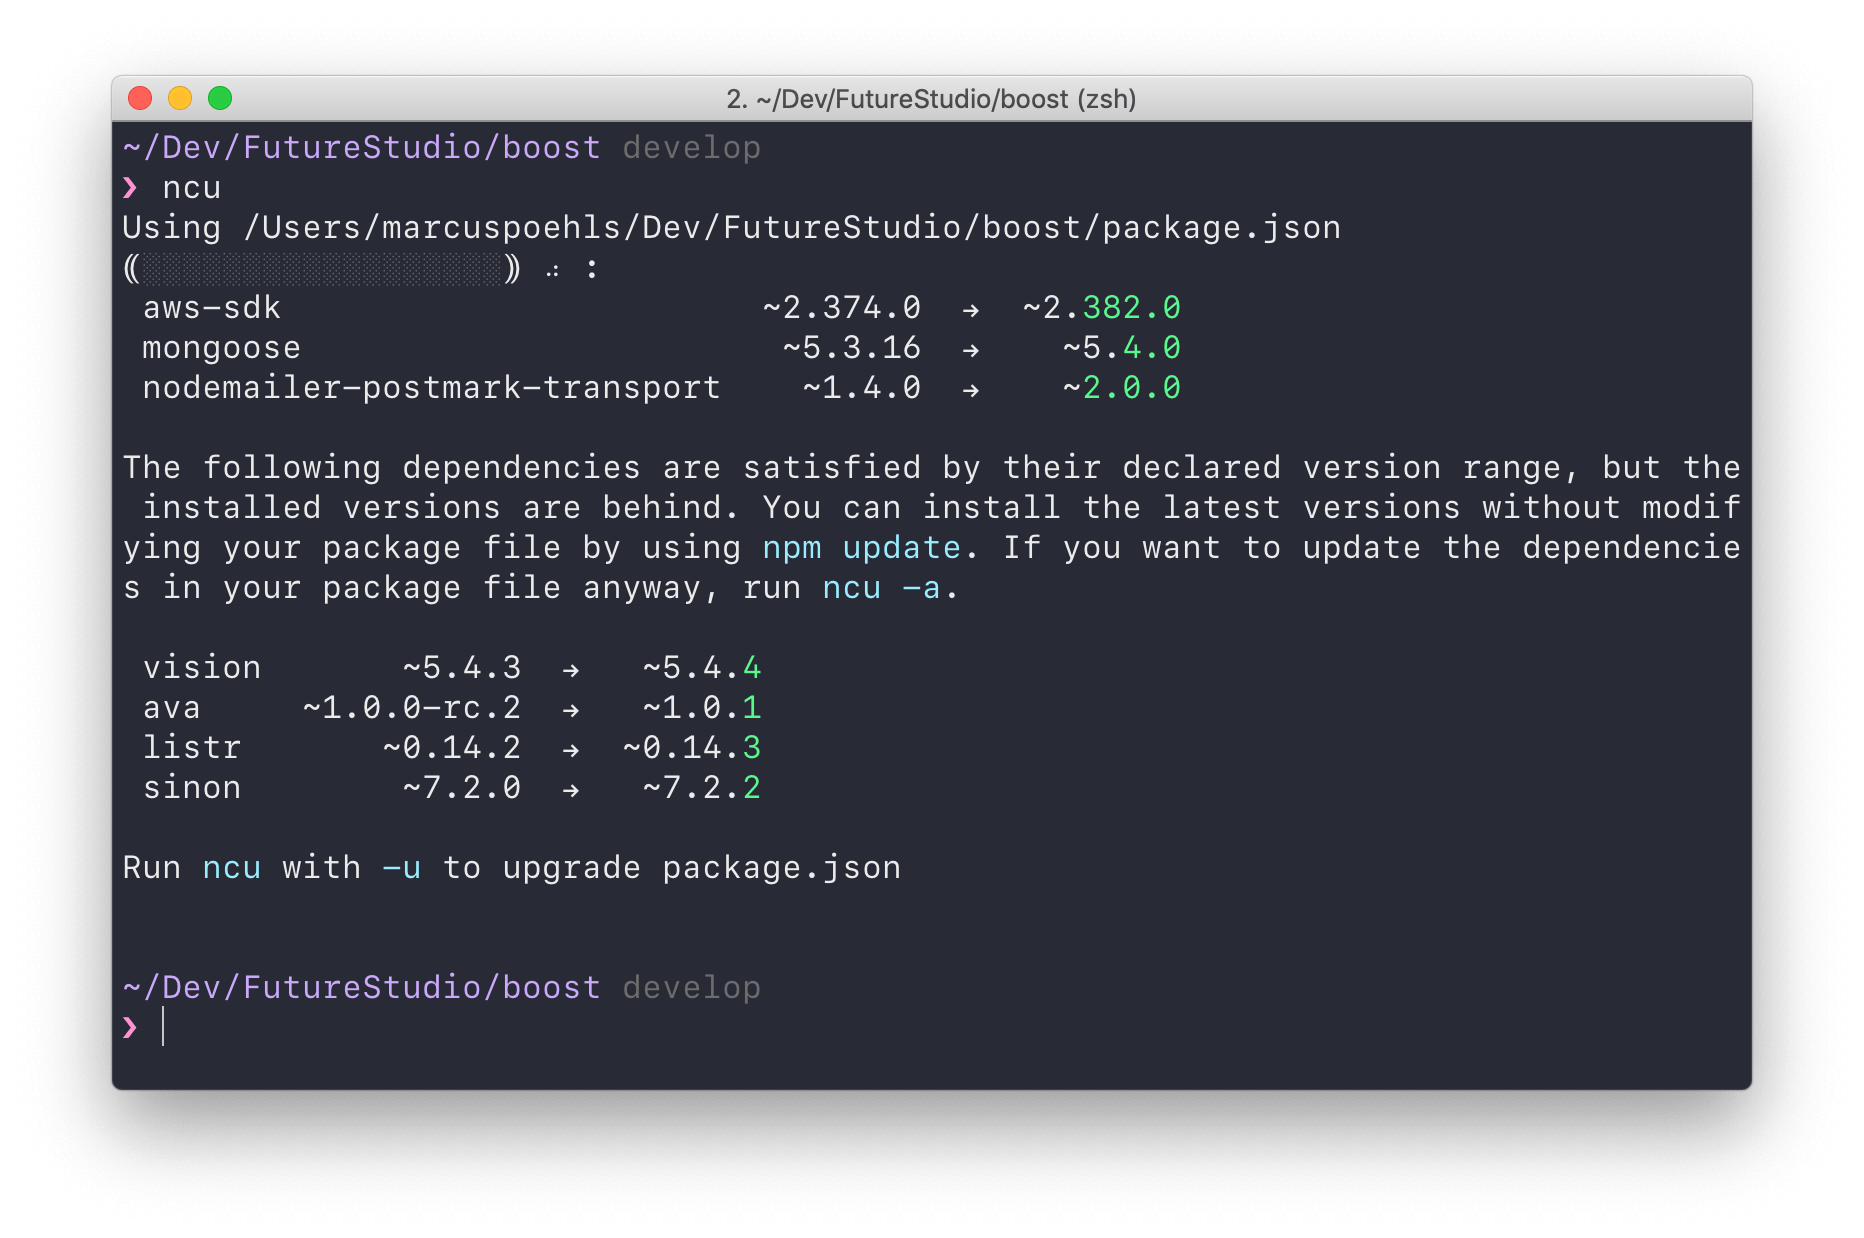Image resolution: width=1864 pixels, height=1238 pixels.
Task: Click the progress bar next to package.json
Action: 320,268
